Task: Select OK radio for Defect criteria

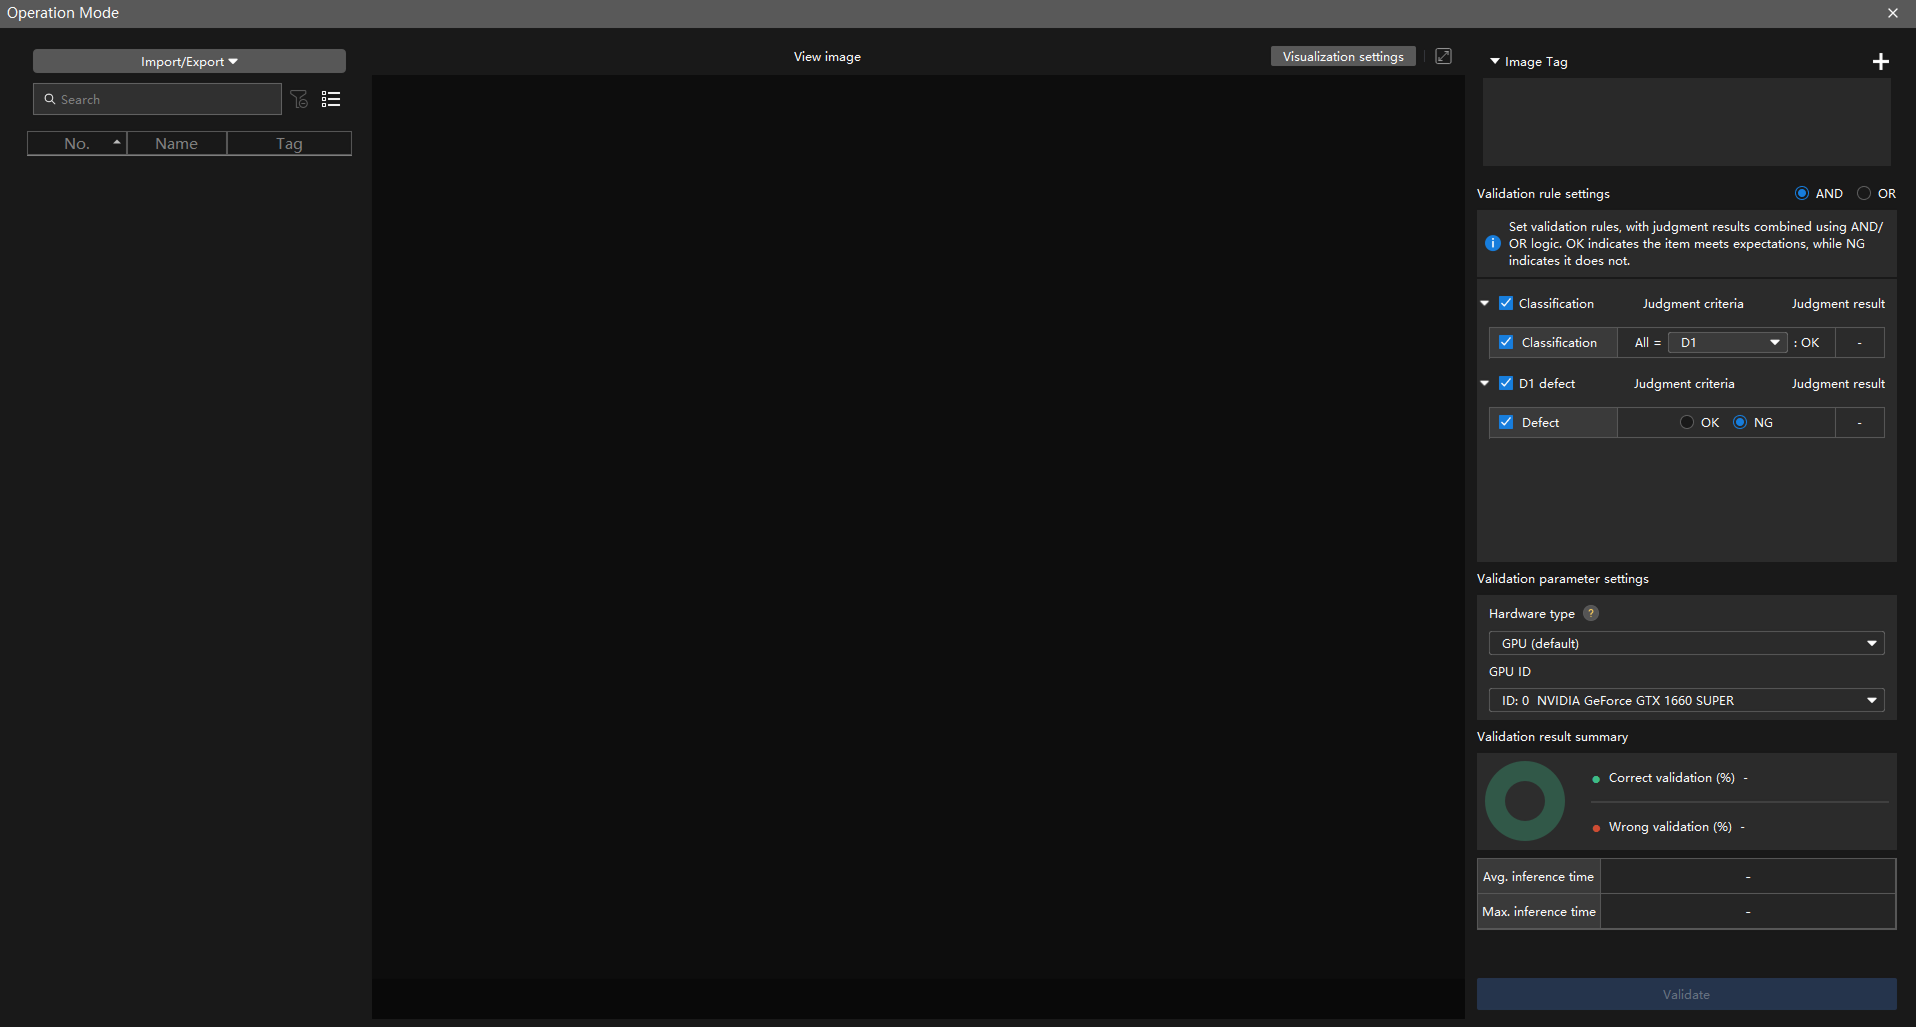Action: point(1687,422)
